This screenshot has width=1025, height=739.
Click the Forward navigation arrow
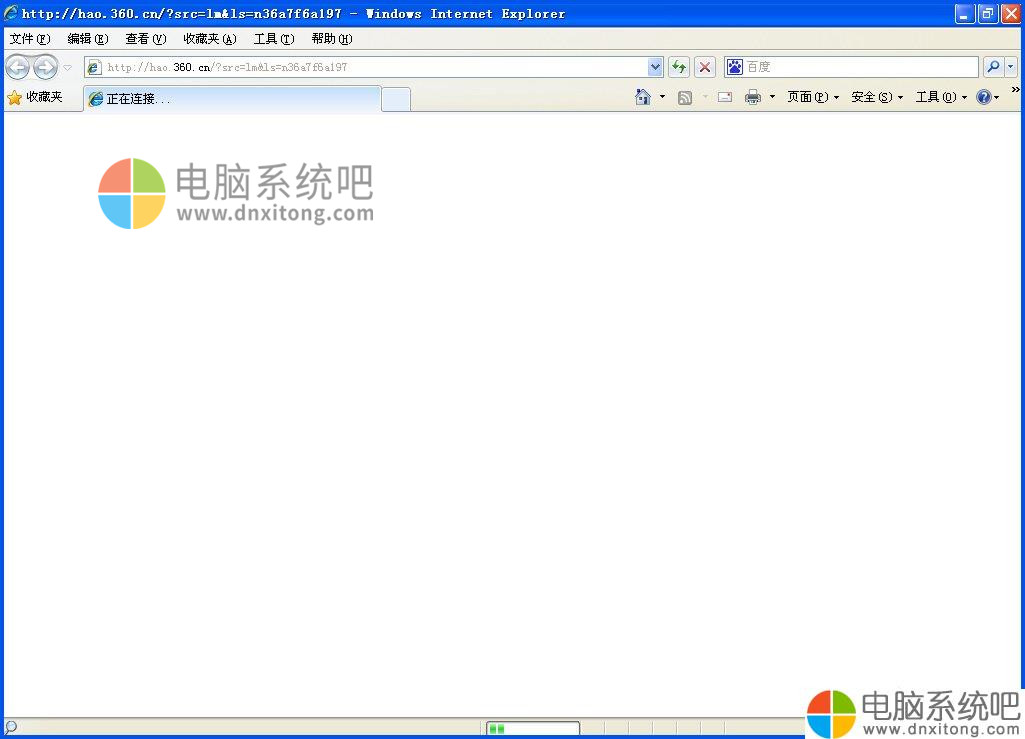(x=45, y=67)
